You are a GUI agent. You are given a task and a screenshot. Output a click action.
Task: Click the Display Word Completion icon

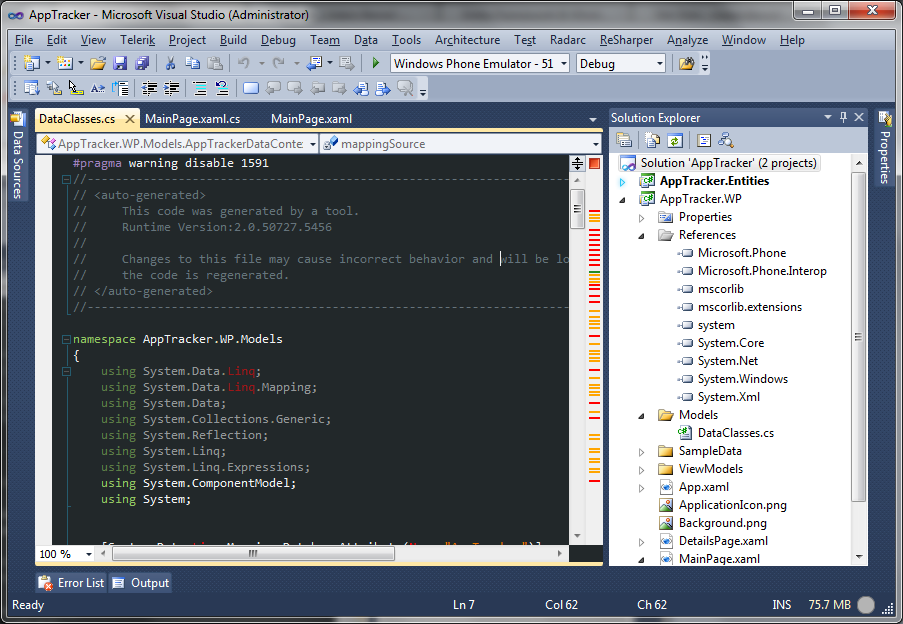[98, 88]
